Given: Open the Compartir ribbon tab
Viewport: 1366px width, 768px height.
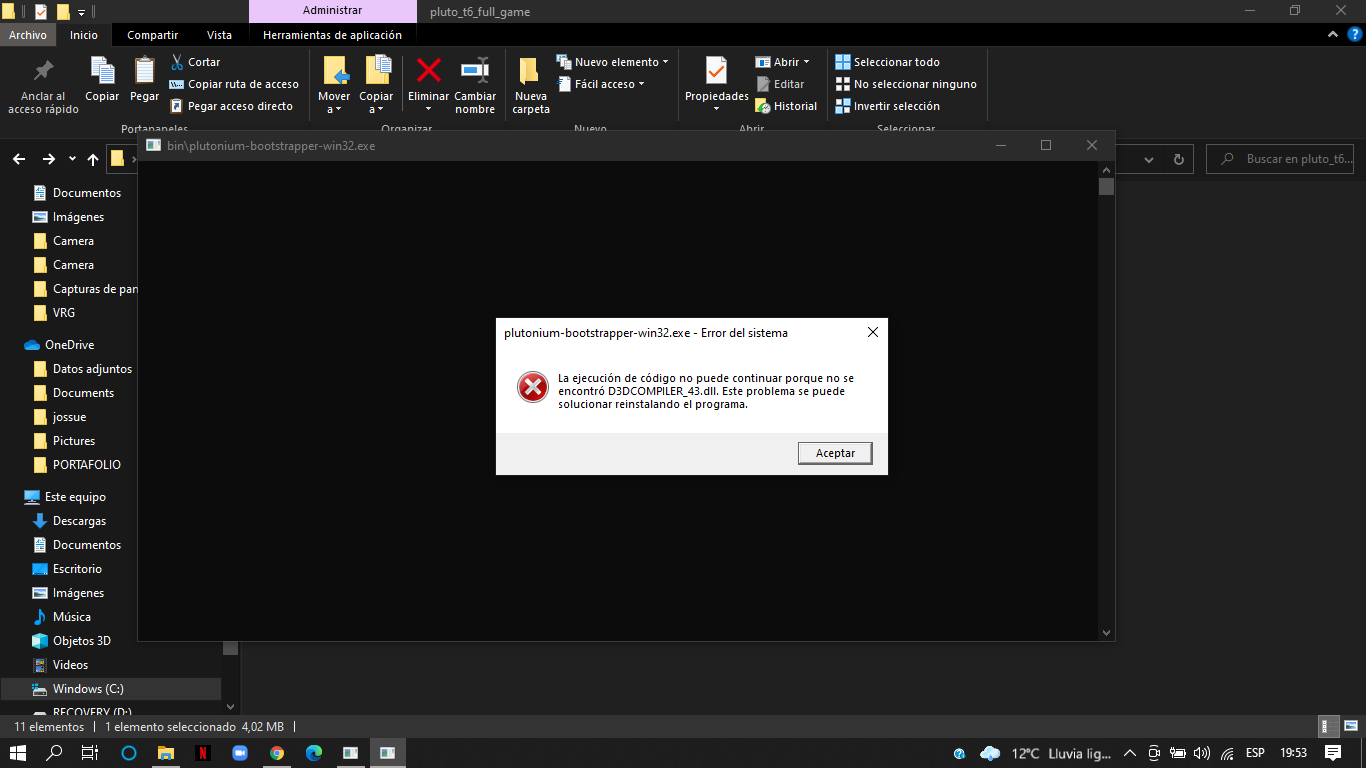Looking at the screenshot, I should (x=153, y=35).
